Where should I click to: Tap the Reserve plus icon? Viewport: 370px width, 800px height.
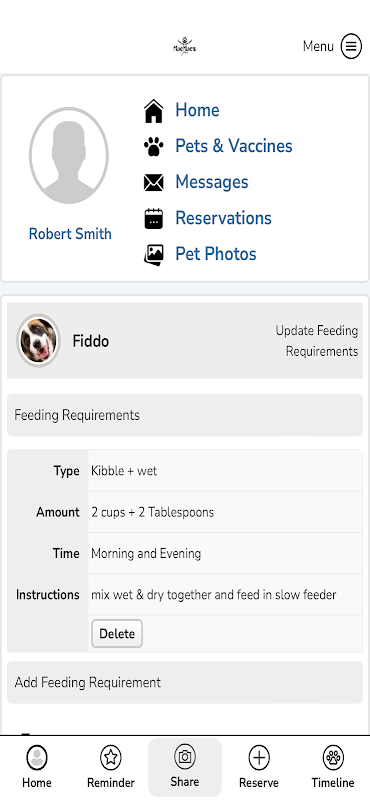click(x=259, y=758)
